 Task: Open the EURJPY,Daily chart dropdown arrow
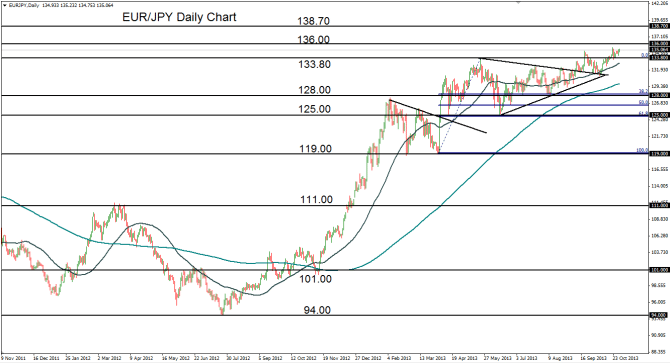pos(4,5)
